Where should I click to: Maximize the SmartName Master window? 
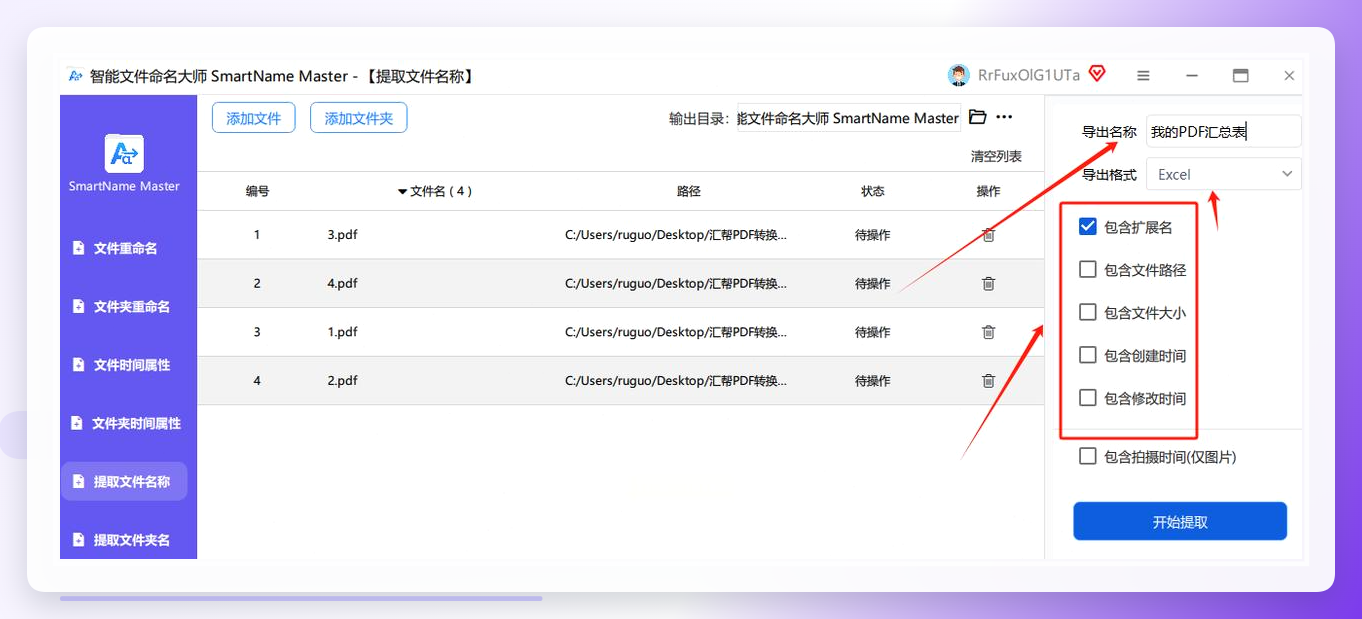1241,76
